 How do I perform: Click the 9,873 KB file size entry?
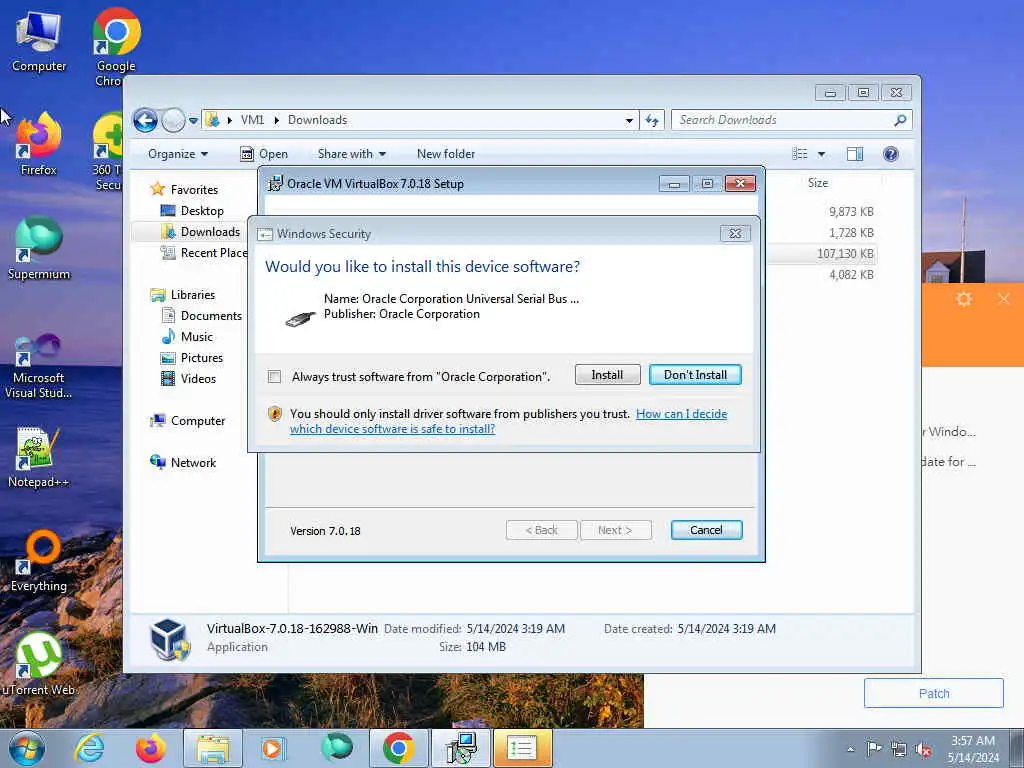tap(851, 212)
